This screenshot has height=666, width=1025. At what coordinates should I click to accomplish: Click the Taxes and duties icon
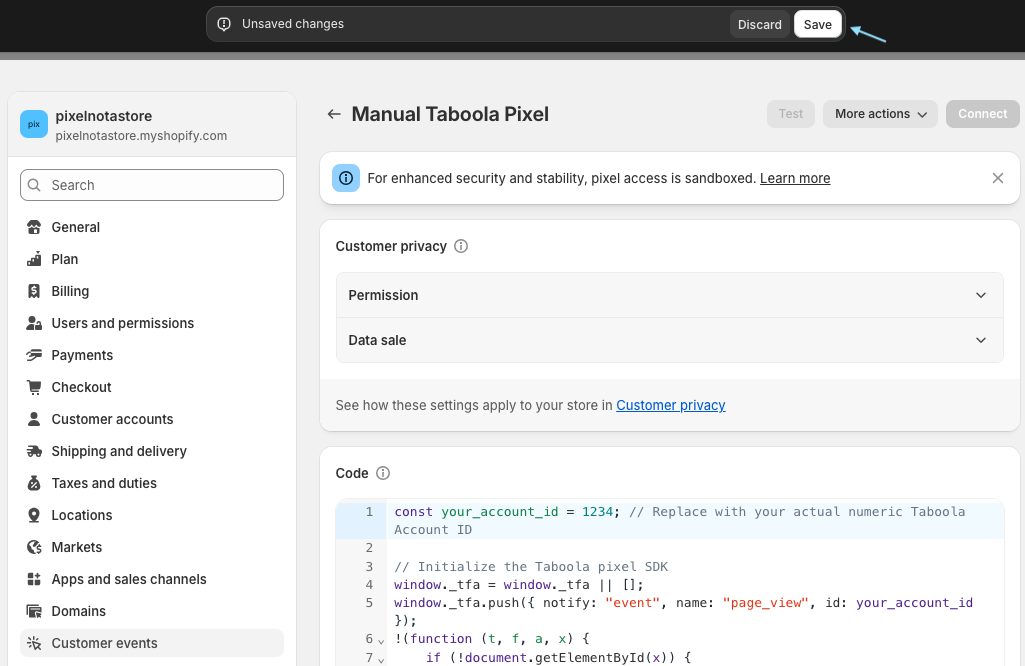pyautogui.click(x=34, y=484)
